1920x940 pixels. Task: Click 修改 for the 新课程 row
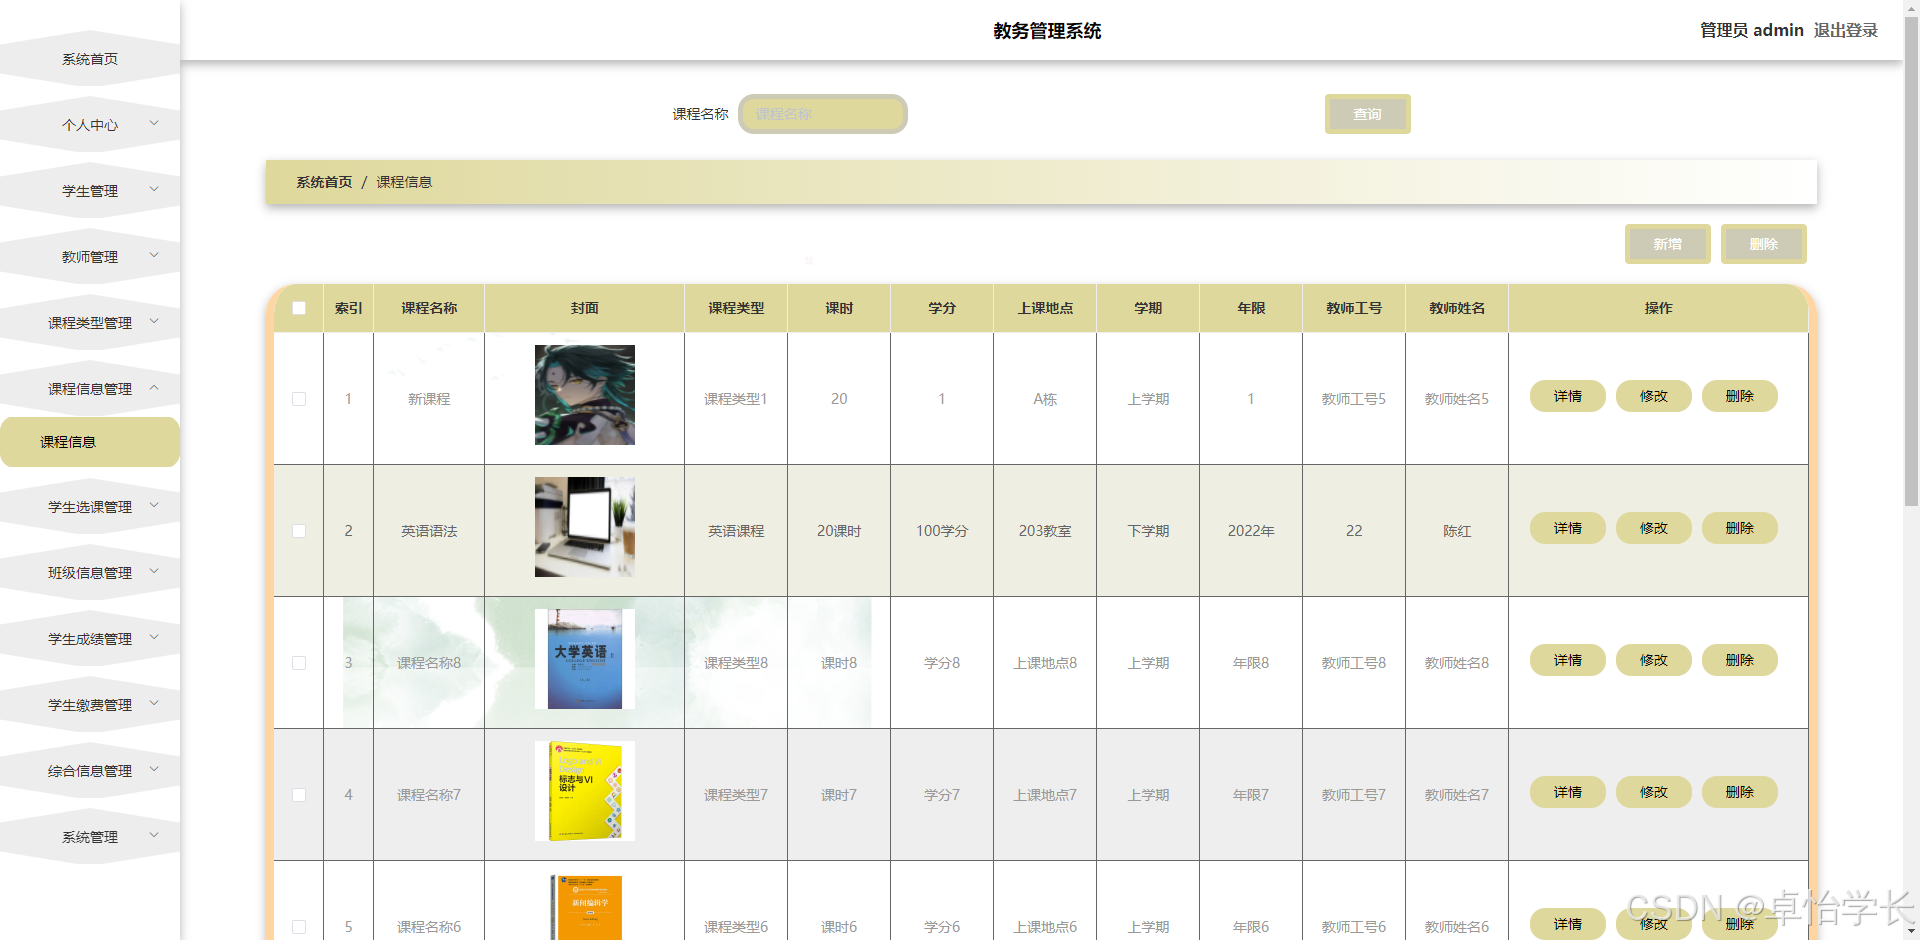1653,396
